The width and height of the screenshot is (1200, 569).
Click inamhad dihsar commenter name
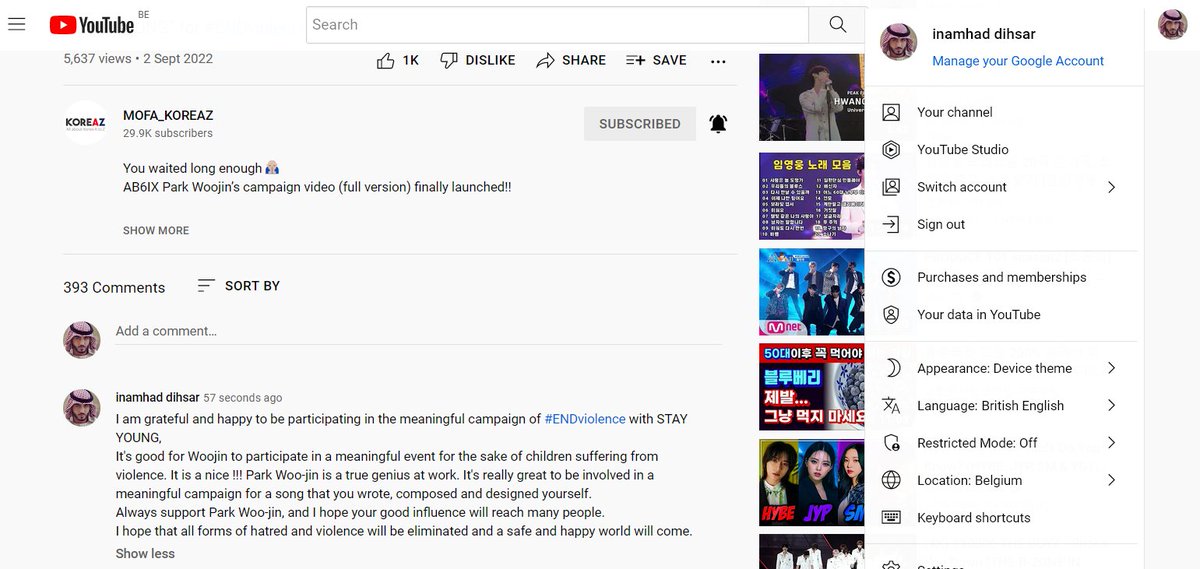(157, 397)
